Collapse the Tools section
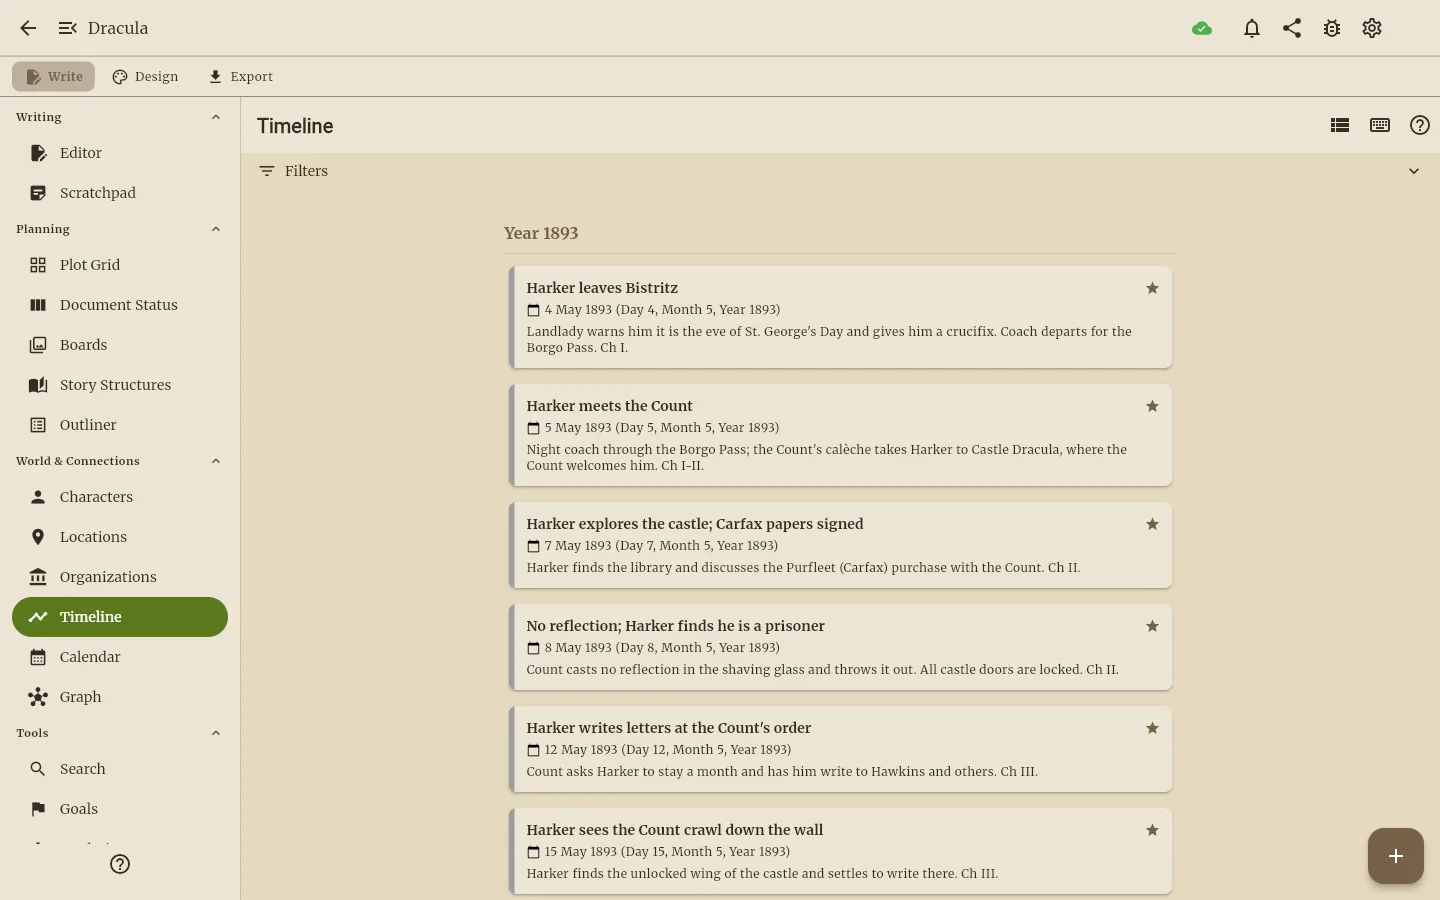The width and height of the screenshot is (1440, 900). [216, 733]
